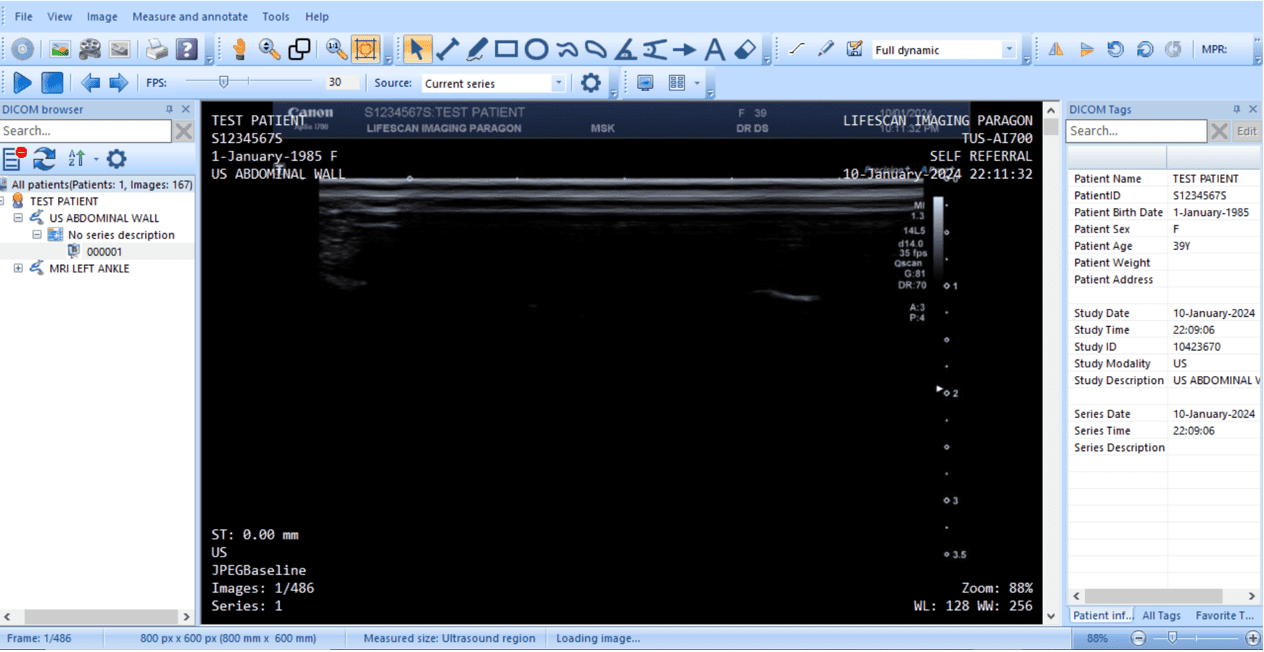Click the Edit button in DICOM Tags
This screenshot has height=652, width=1264.
1247,131
